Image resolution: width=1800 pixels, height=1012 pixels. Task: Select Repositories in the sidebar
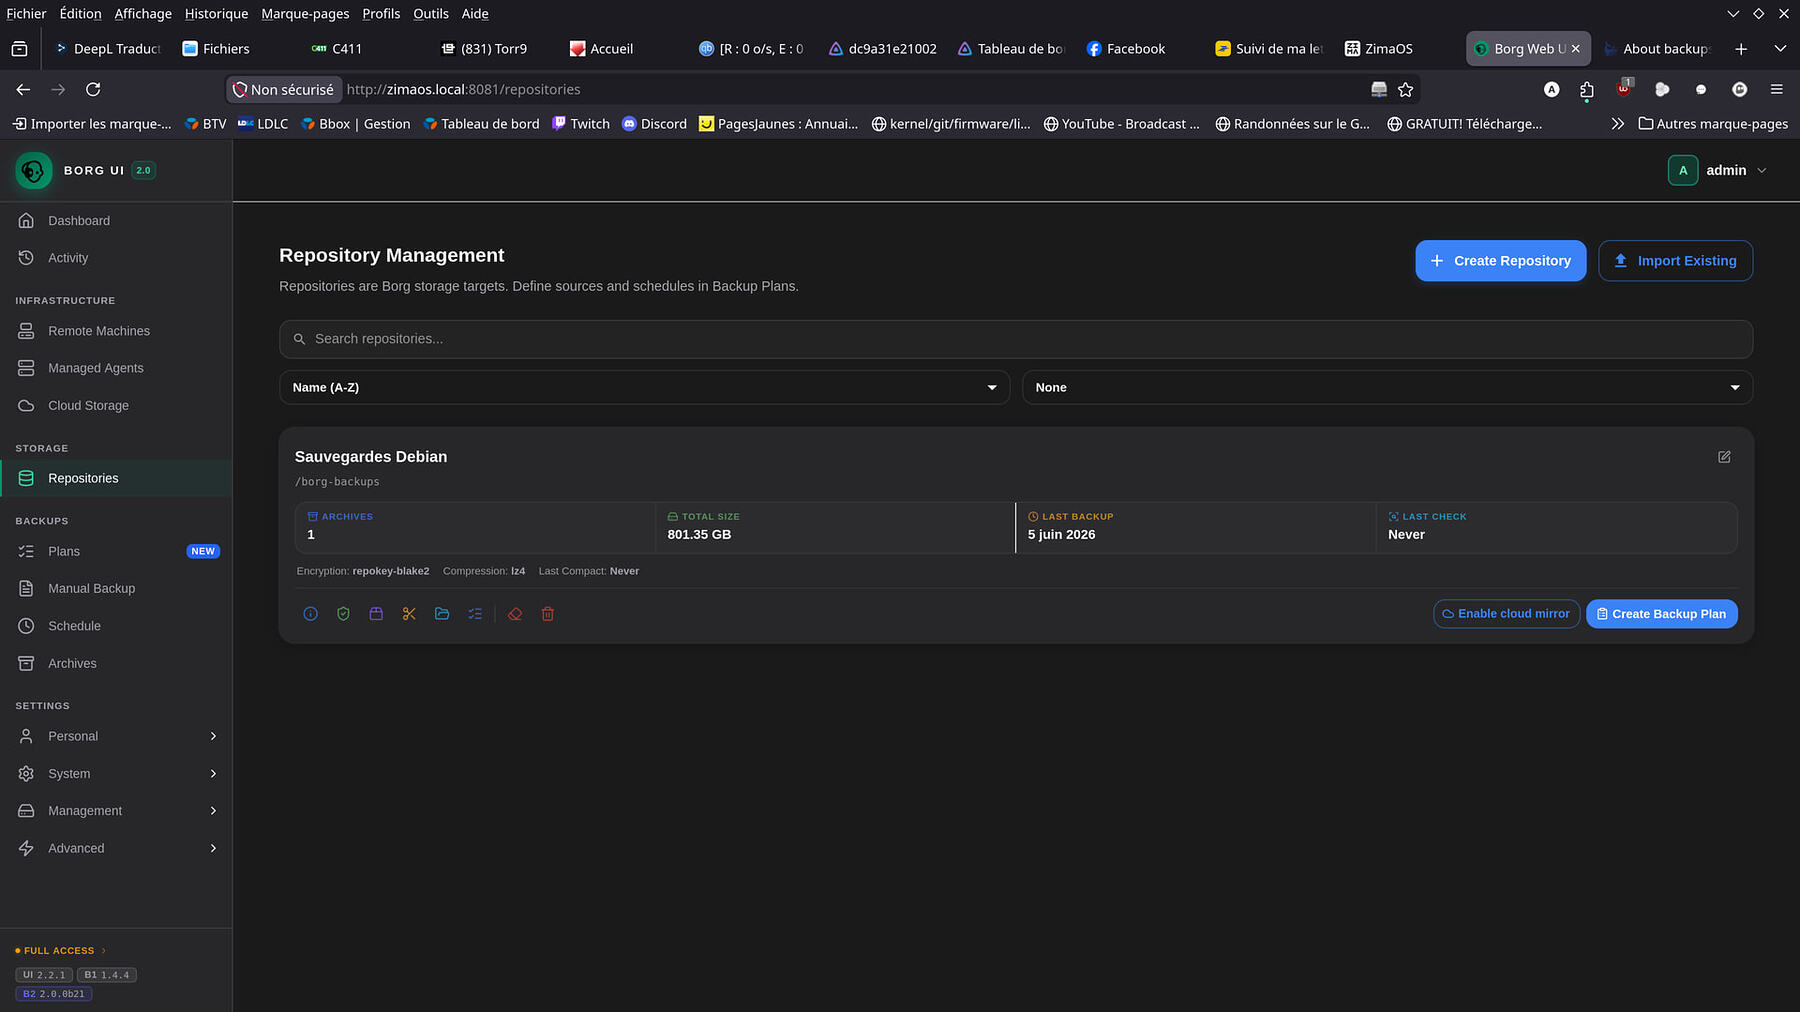pyautogui.click(x=116, y=479)
